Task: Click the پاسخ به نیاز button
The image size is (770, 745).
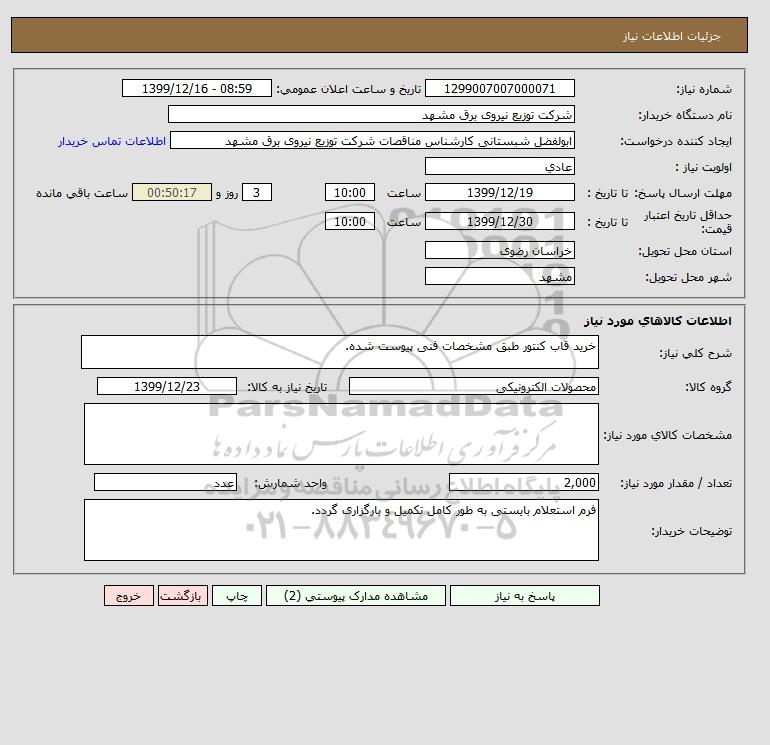Action: click(x=524, y=595)
